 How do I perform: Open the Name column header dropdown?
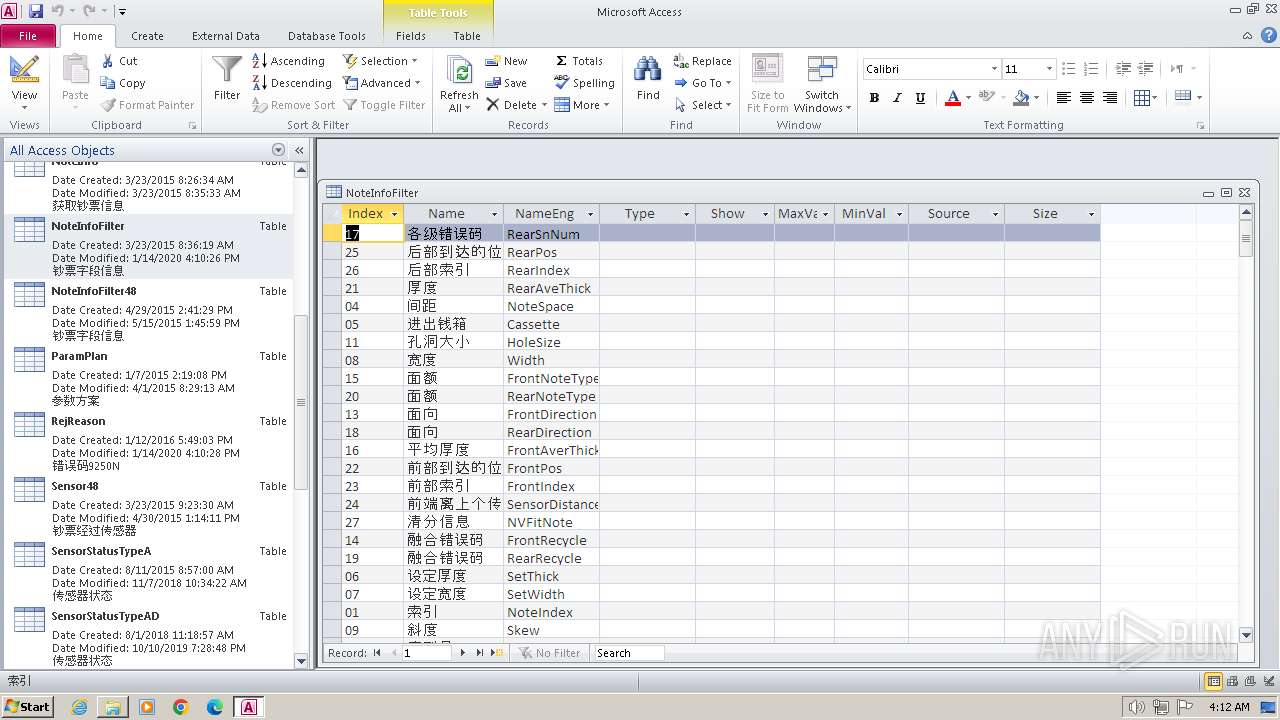(x=494, y=214)
